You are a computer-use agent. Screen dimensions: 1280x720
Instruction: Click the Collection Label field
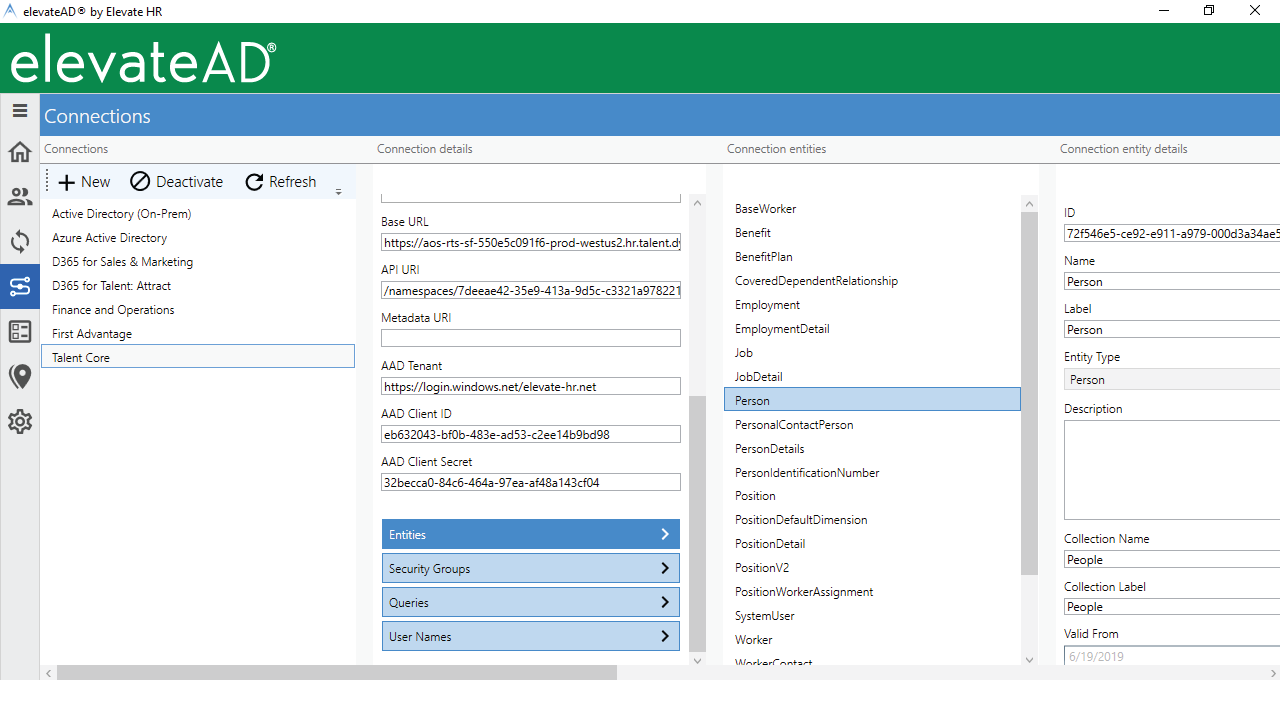click(x=1172, y=607)
